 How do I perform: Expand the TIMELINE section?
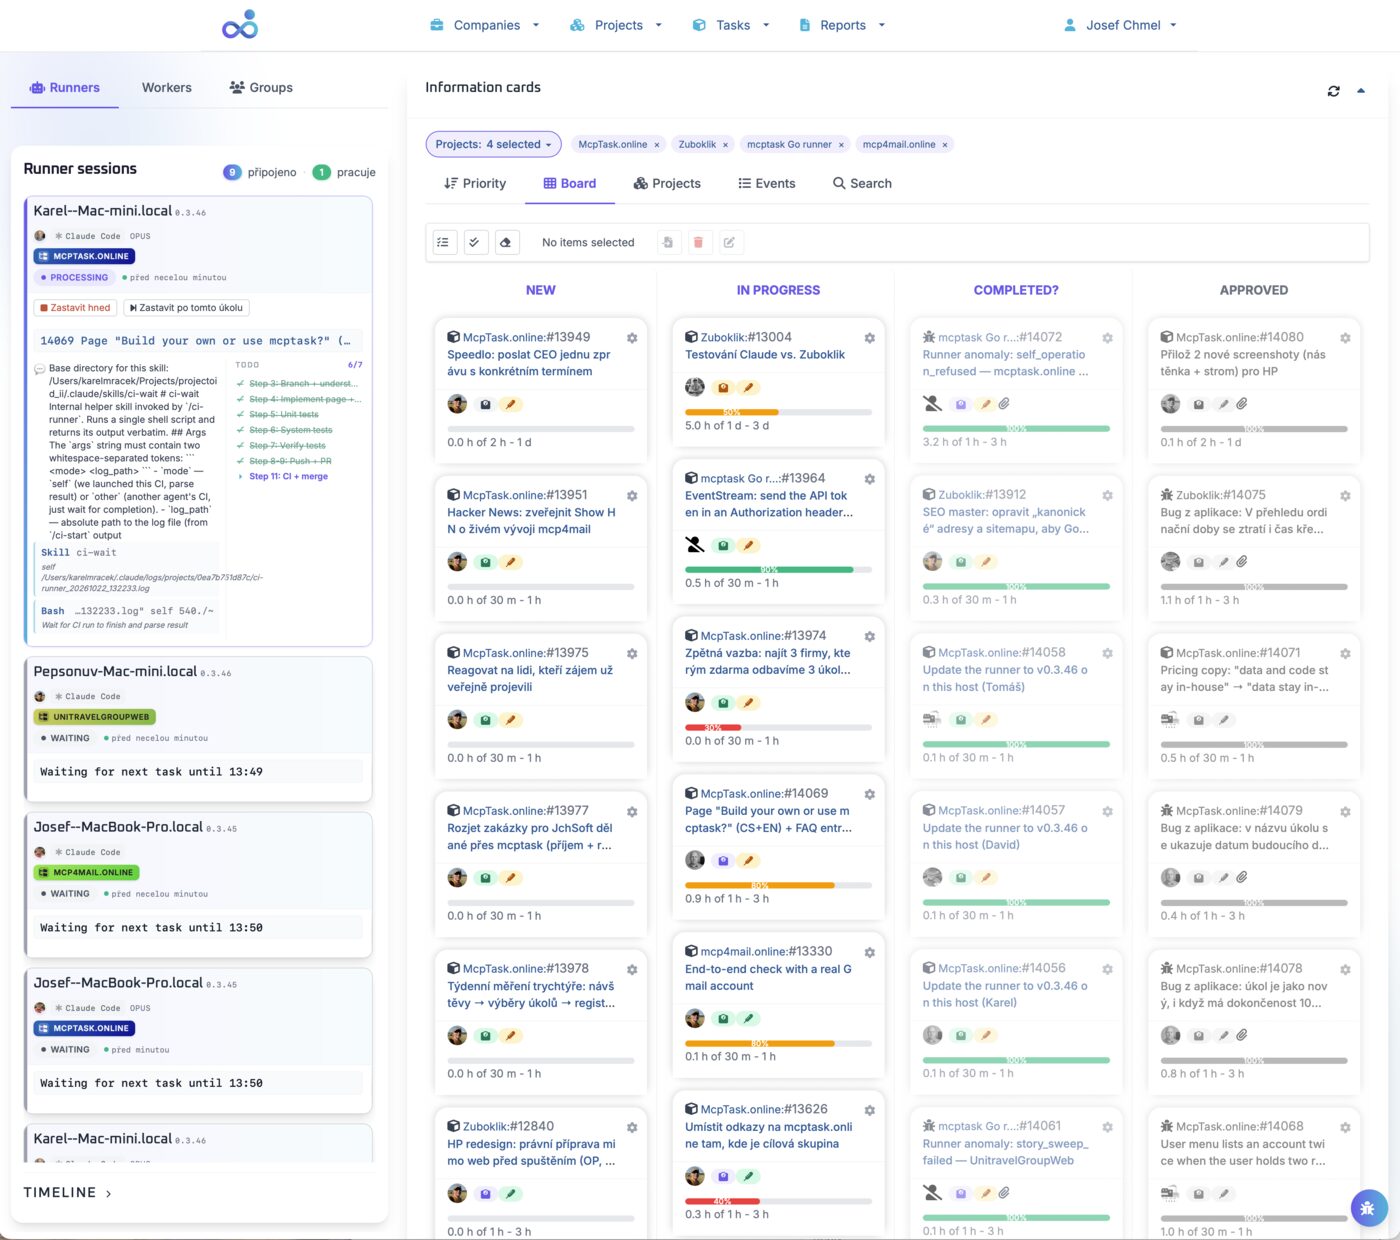tap(68, 1193)
